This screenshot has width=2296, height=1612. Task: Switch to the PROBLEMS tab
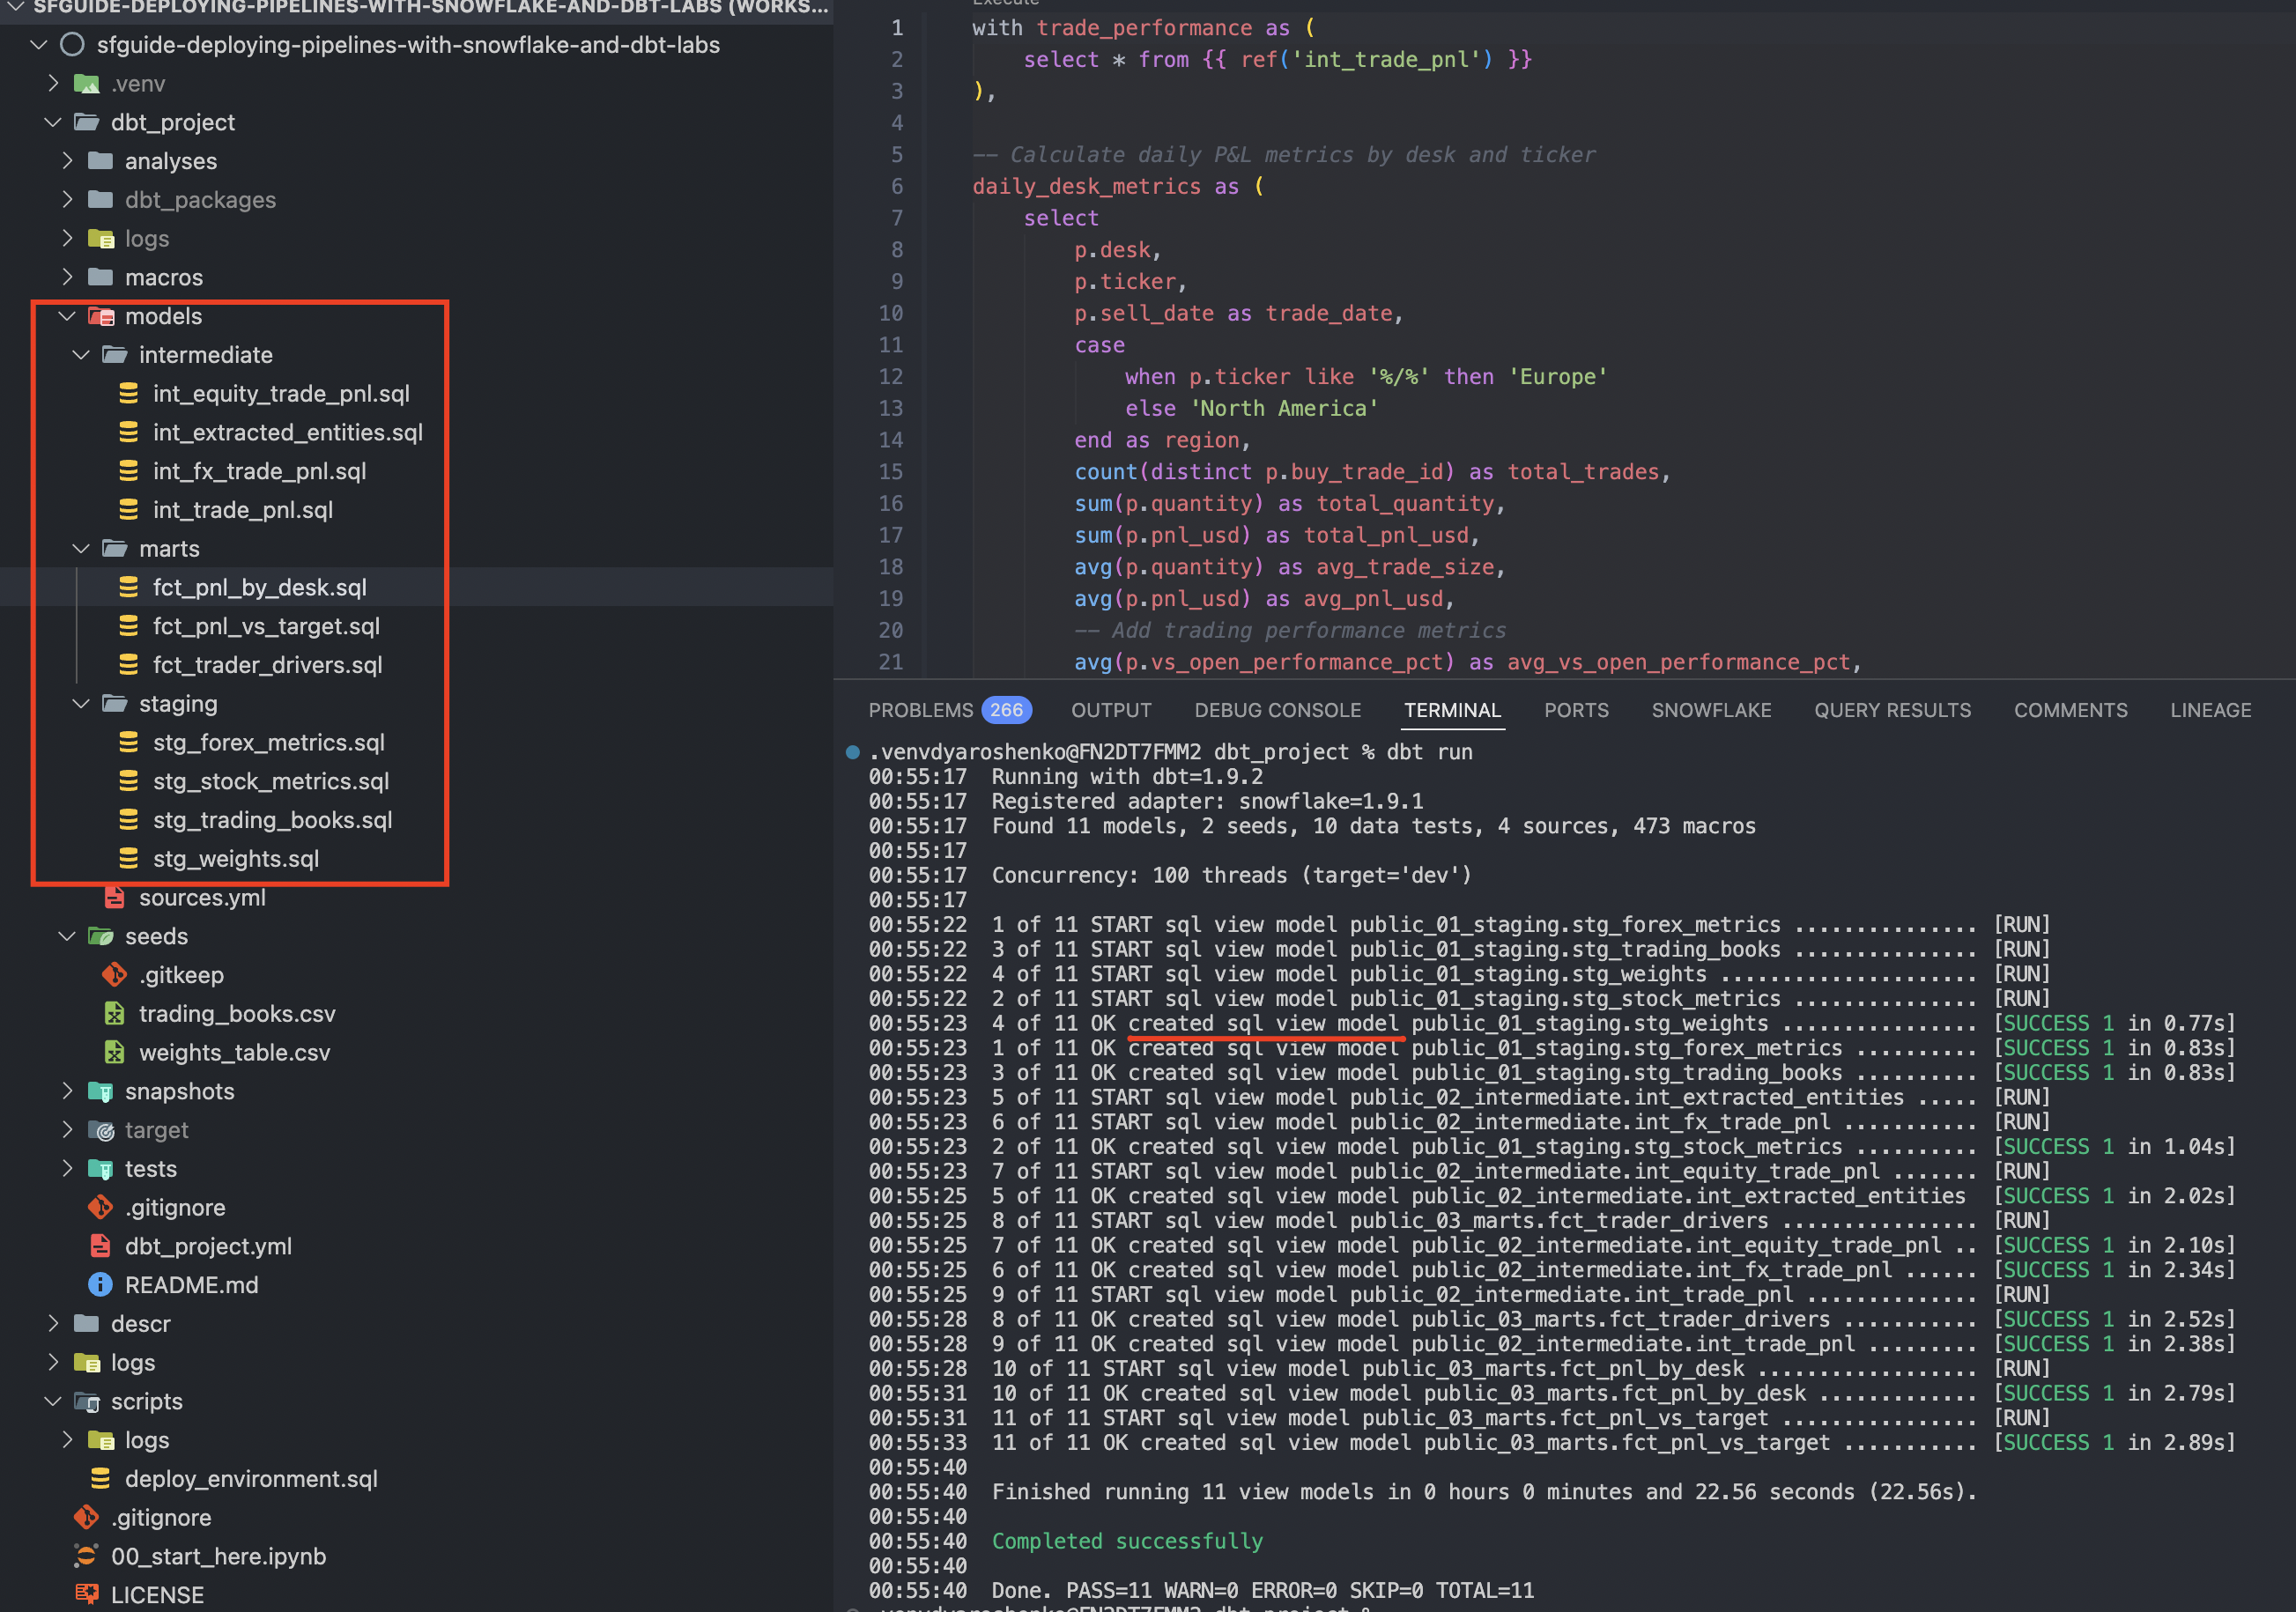click(920, 710)
